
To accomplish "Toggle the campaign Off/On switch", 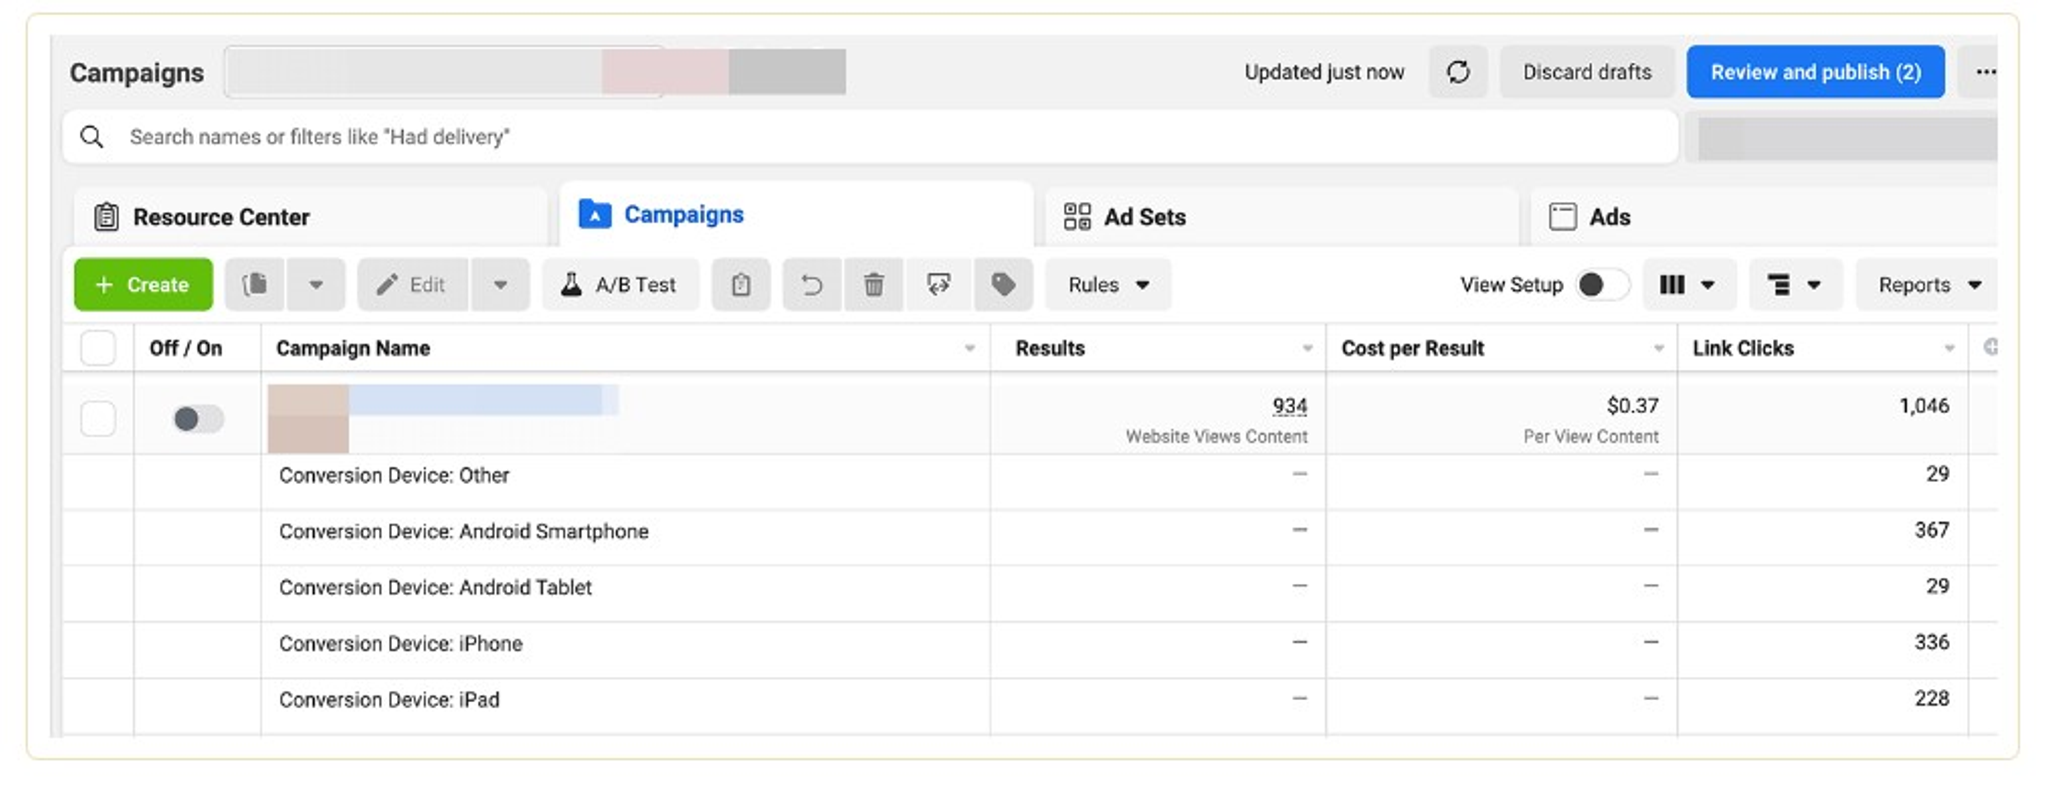I will click(198, 419).
